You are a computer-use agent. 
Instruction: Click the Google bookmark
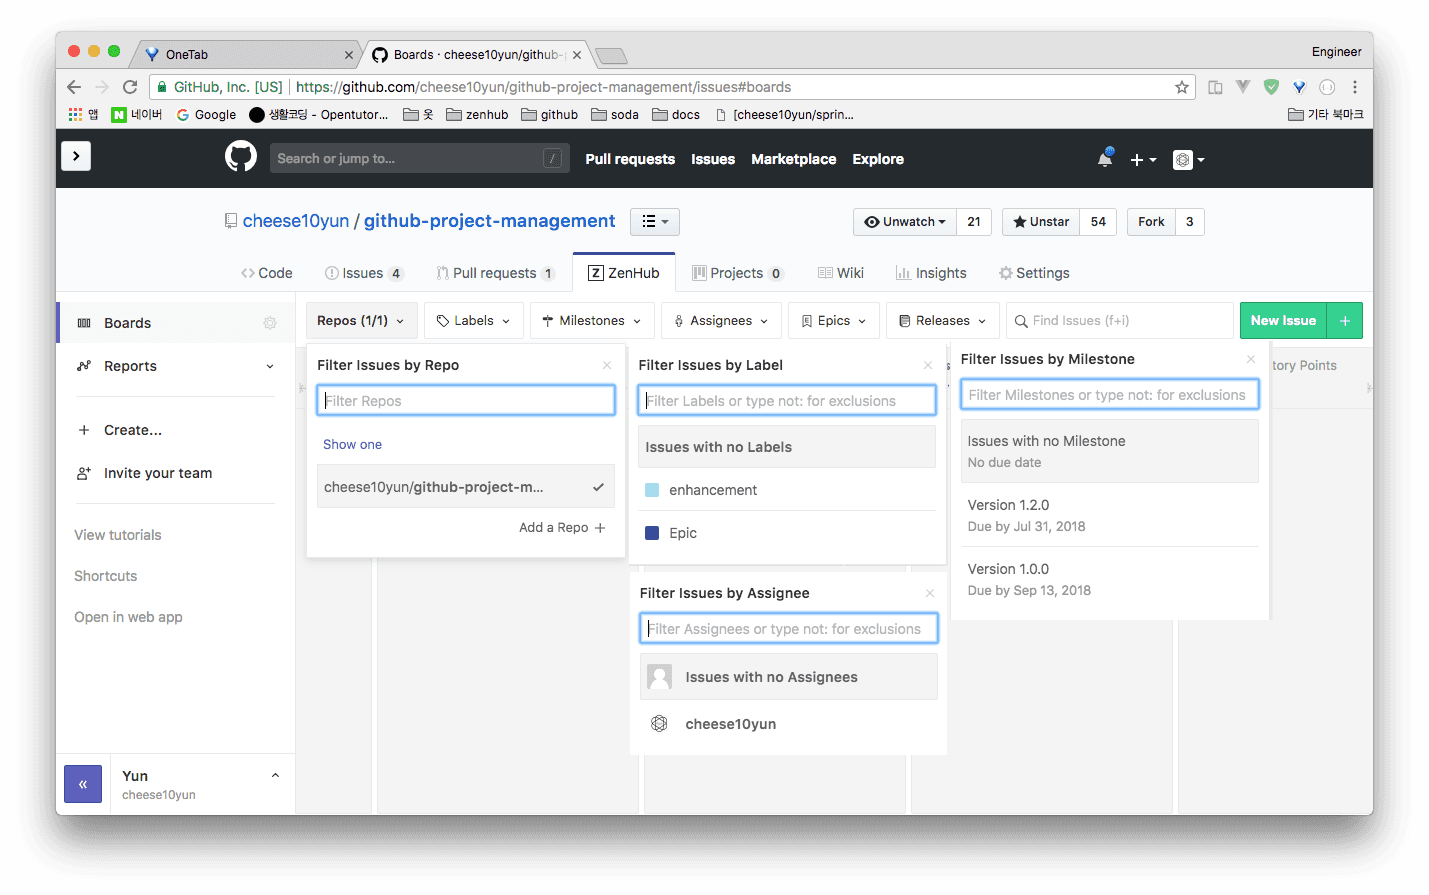[x=207, y=115]
